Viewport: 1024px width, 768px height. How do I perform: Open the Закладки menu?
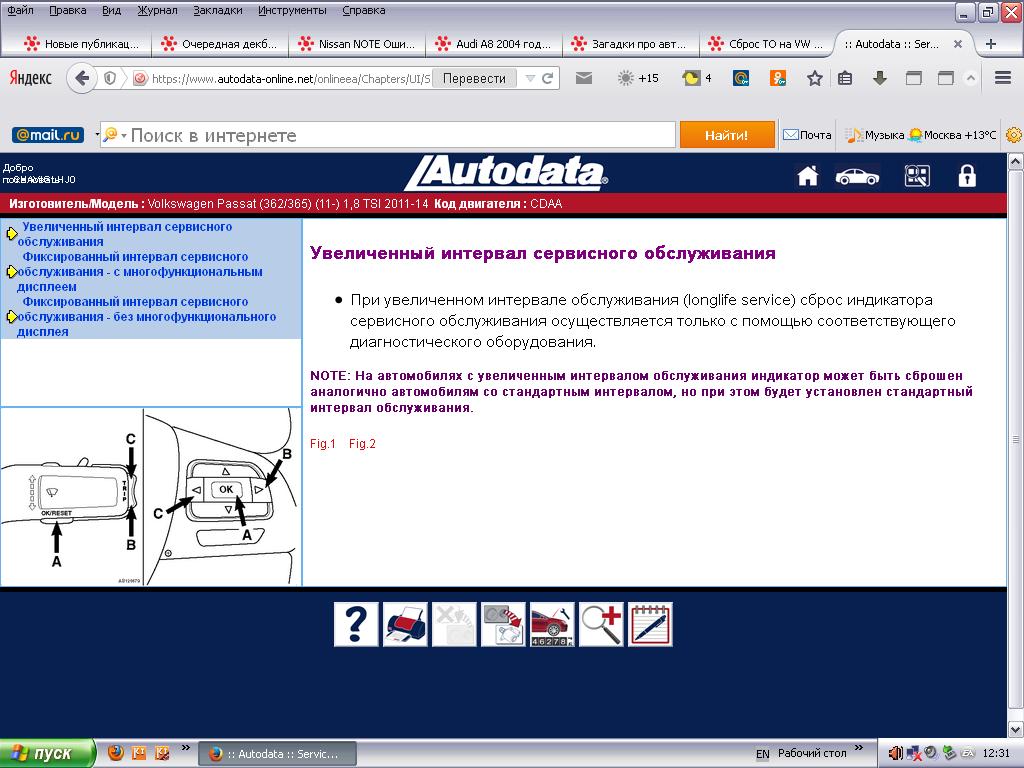[218, 10]
